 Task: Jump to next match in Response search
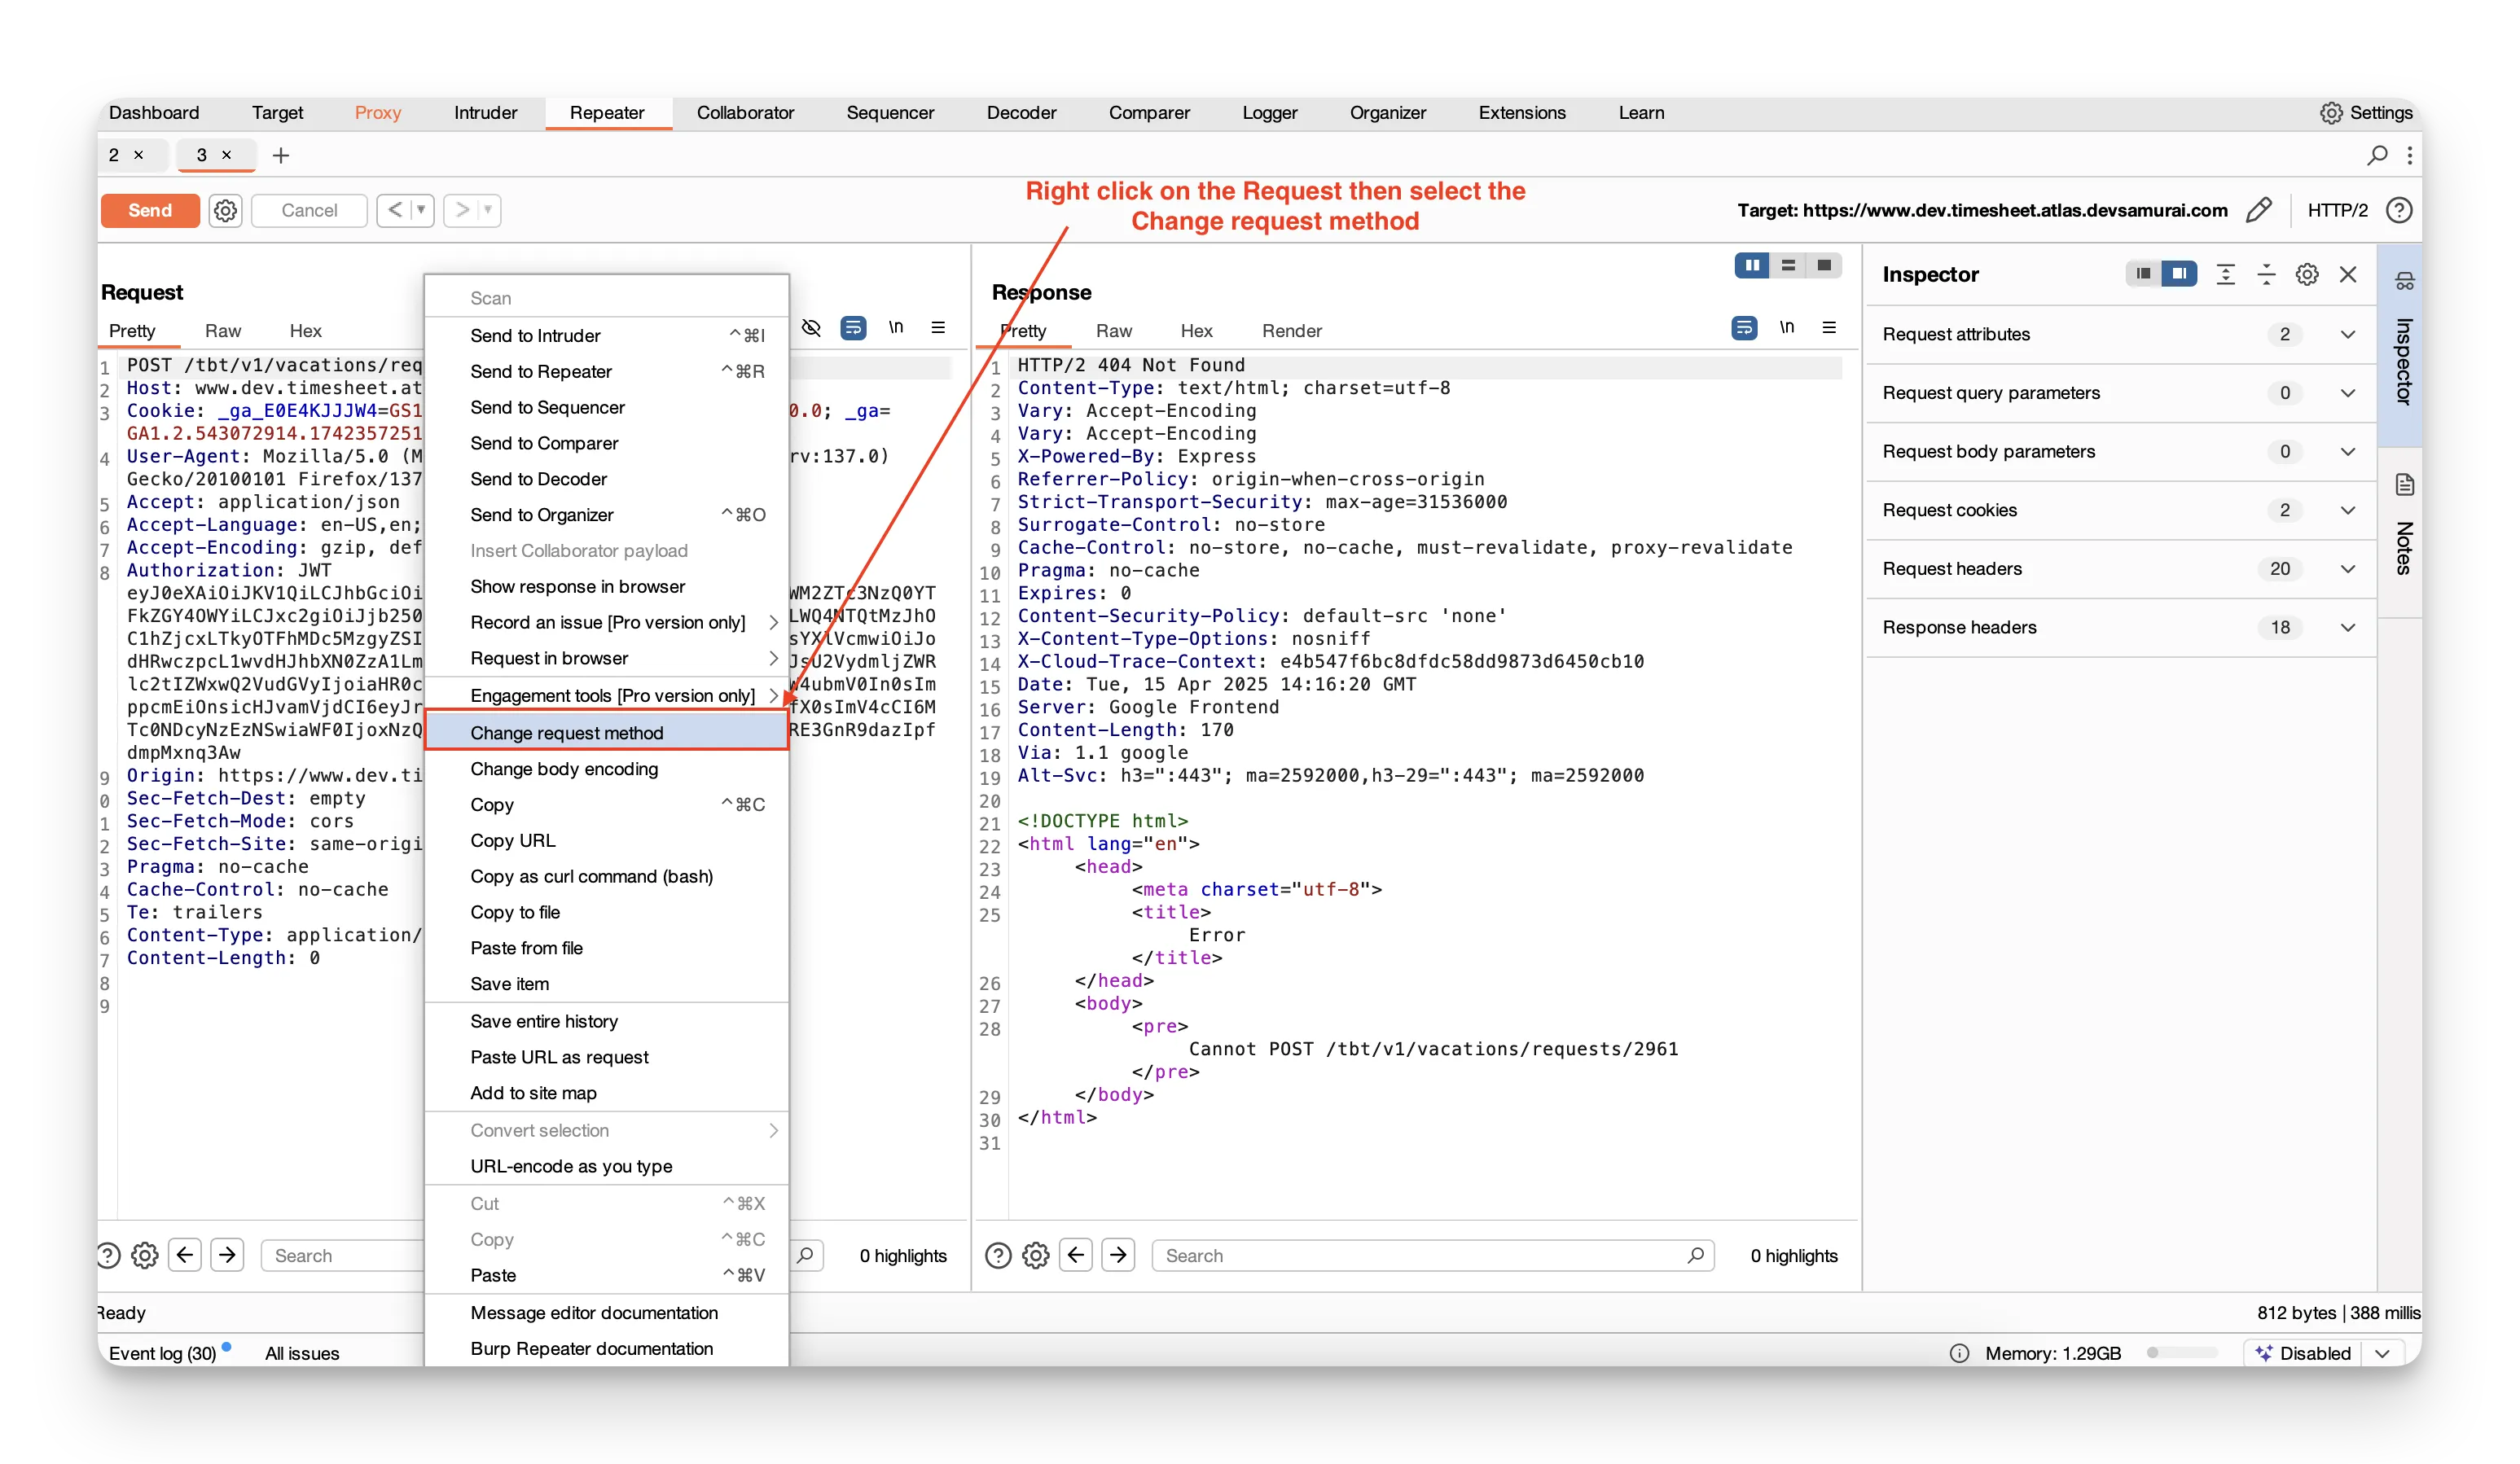coord(1119,1256)
